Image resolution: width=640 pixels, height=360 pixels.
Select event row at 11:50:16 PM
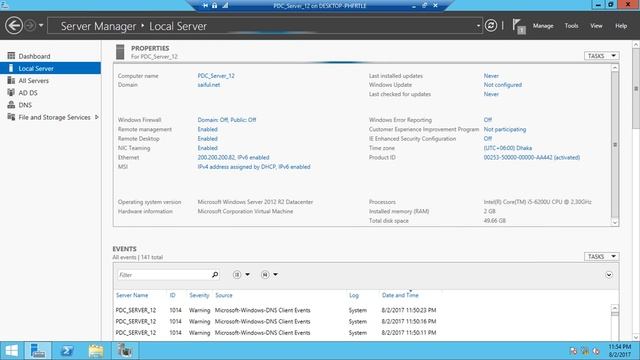[x=362, y=322]
